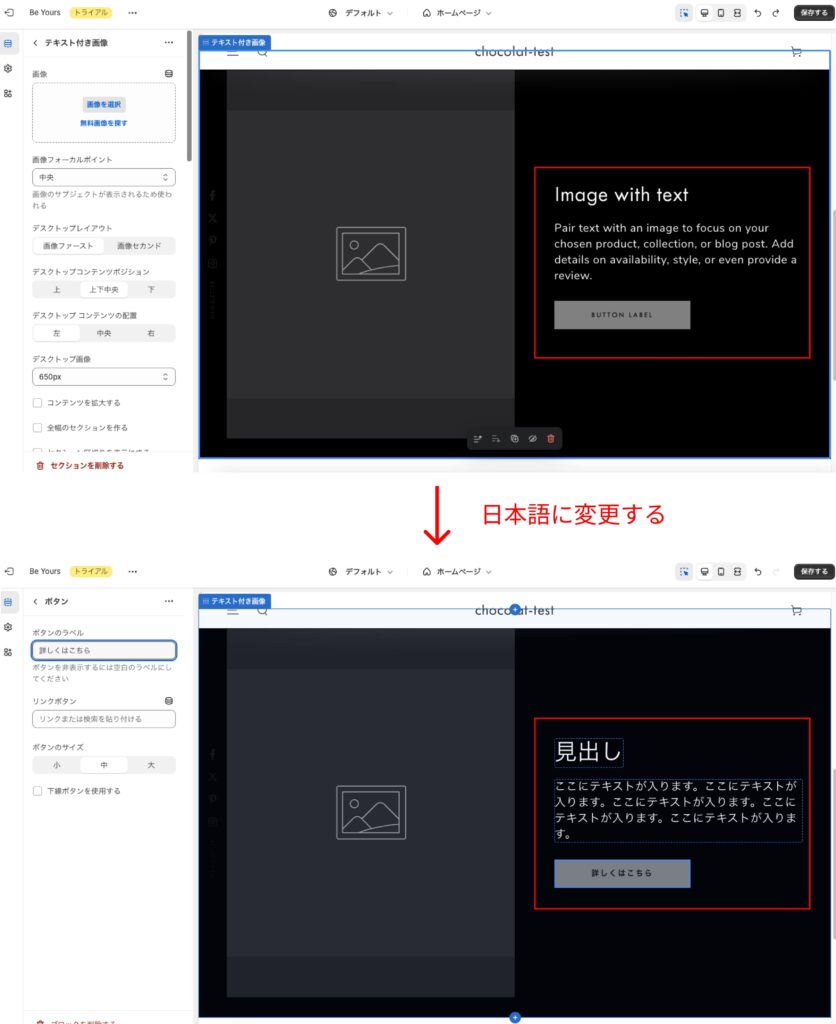
Task: Expand the デフォルト template dropdown in top editor bar
Action: tap(361, 13)
